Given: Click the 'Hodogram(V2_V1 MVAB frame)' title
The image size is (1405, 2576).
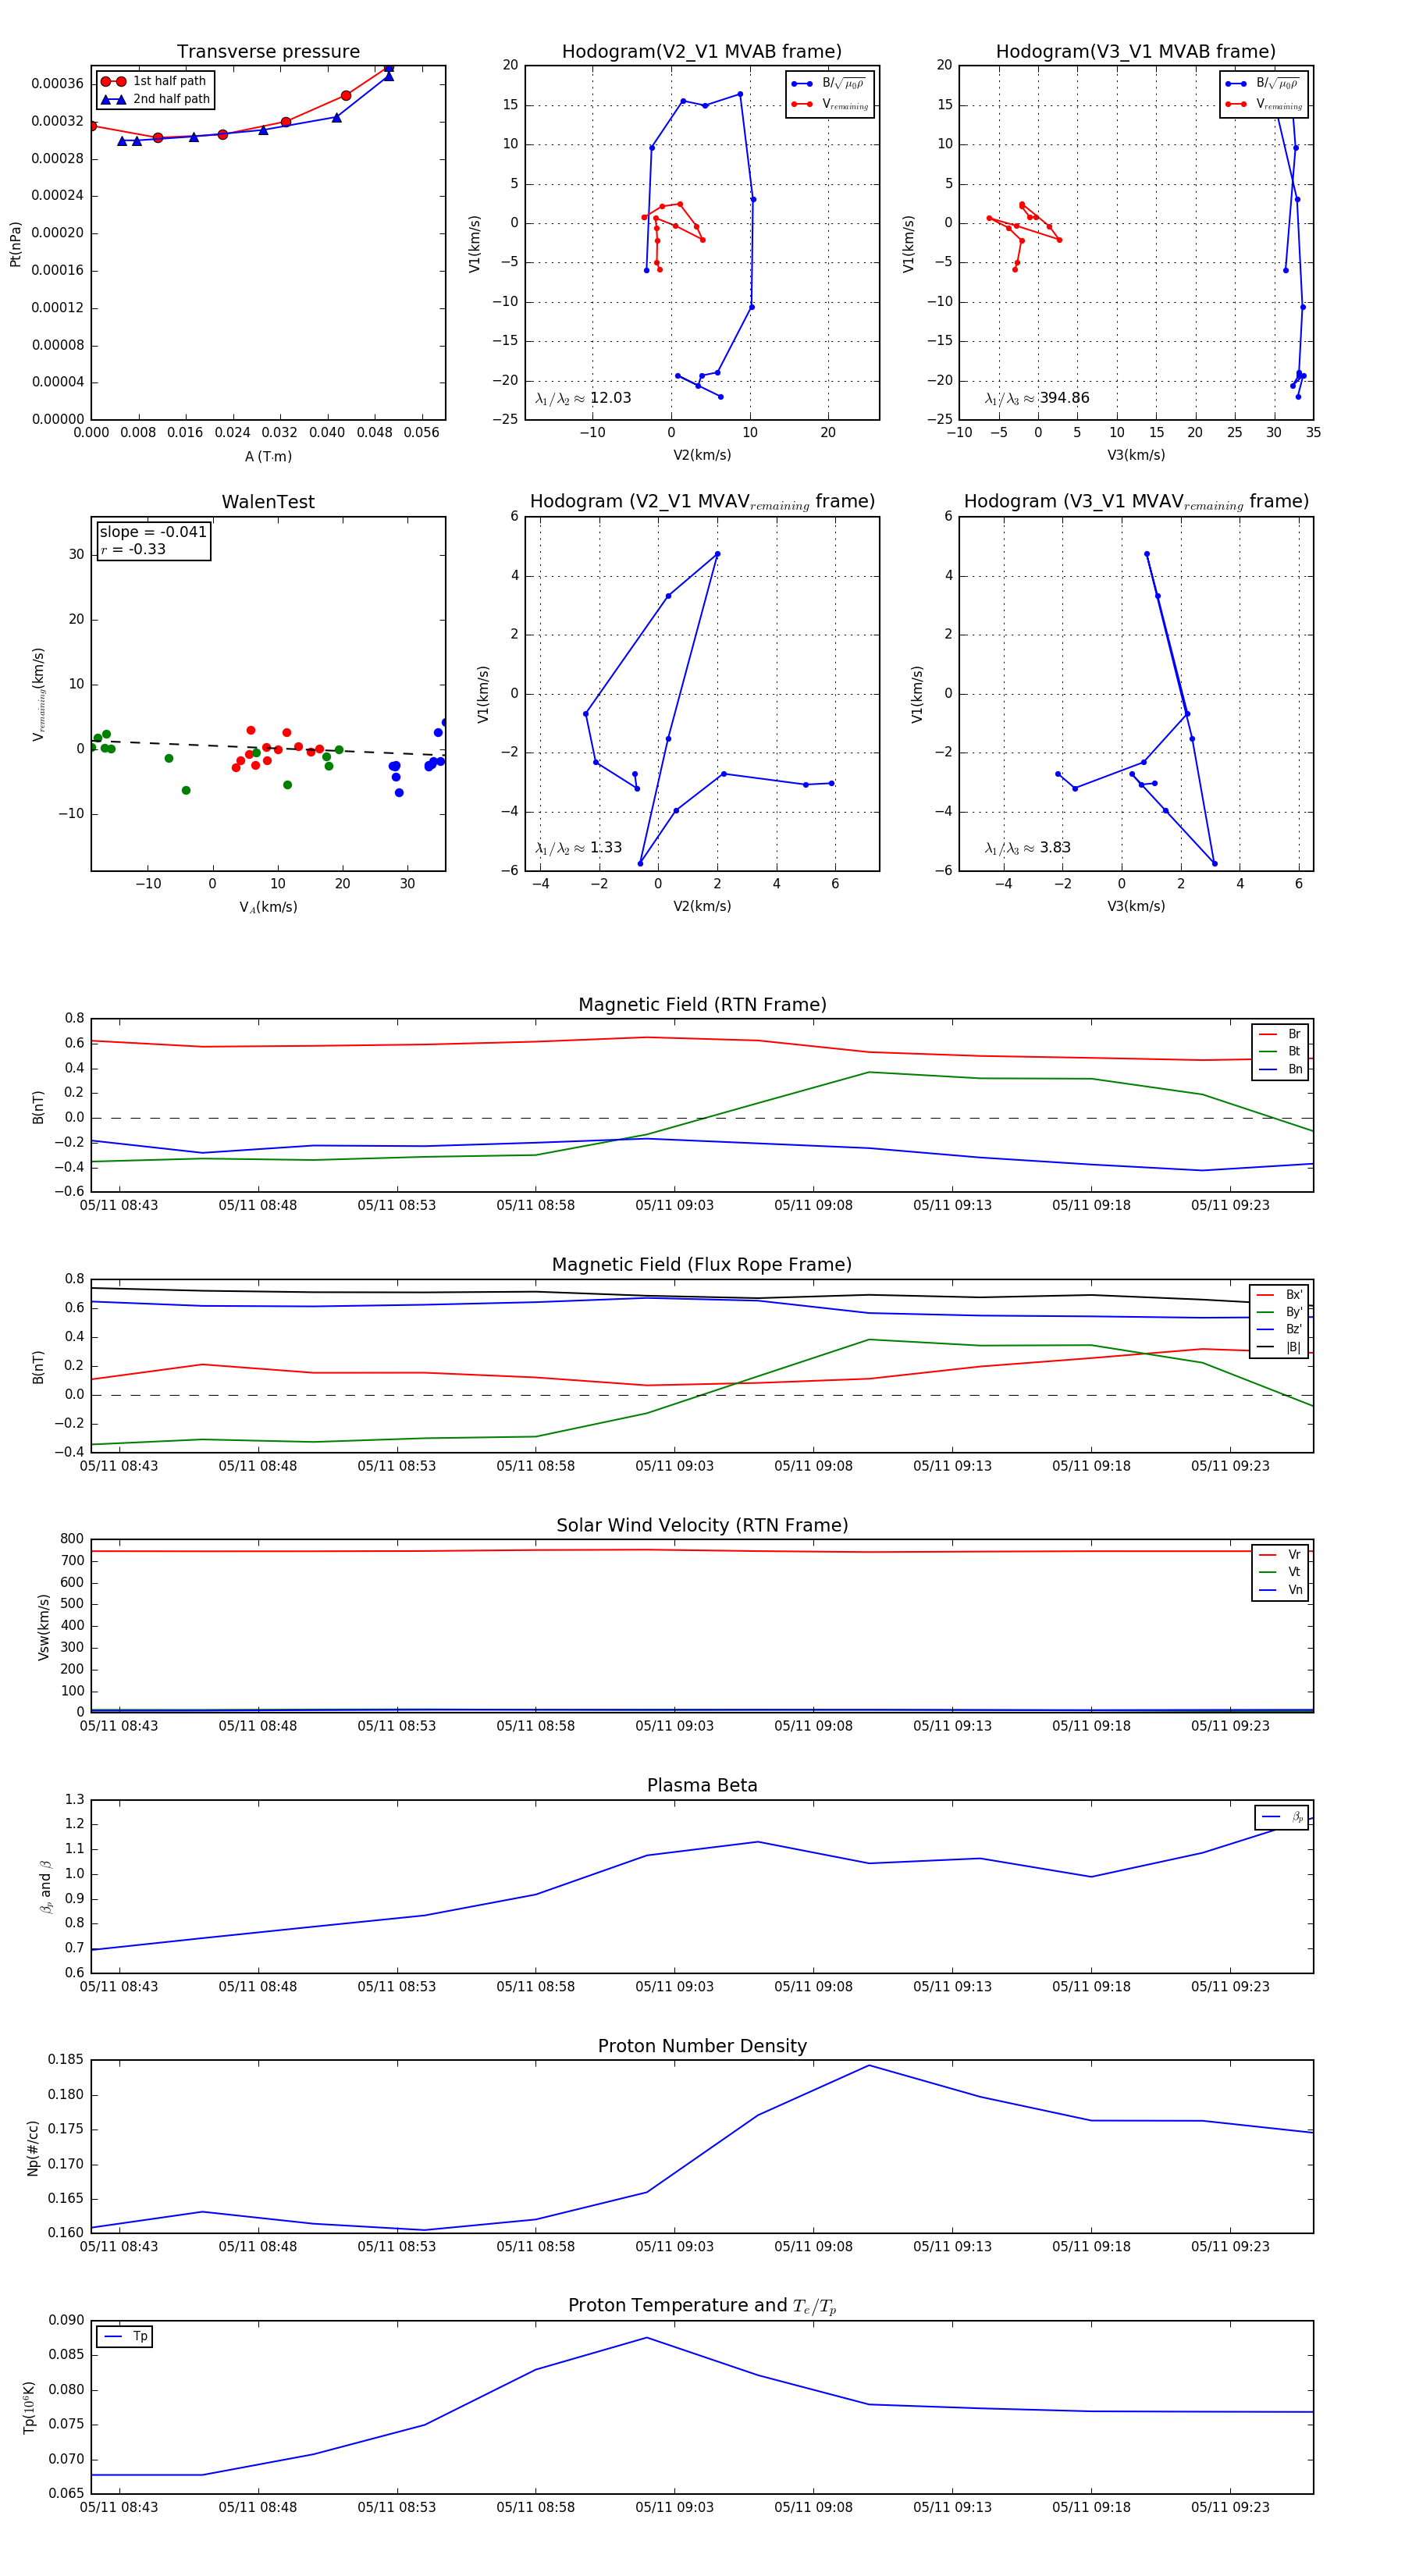Looking at the screenshot, I should coord(702,52).
